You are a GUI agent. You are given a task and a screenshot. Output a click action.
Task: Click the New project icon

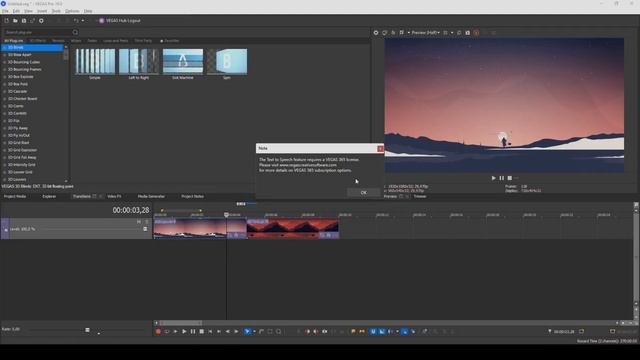(x=7, y=20)
